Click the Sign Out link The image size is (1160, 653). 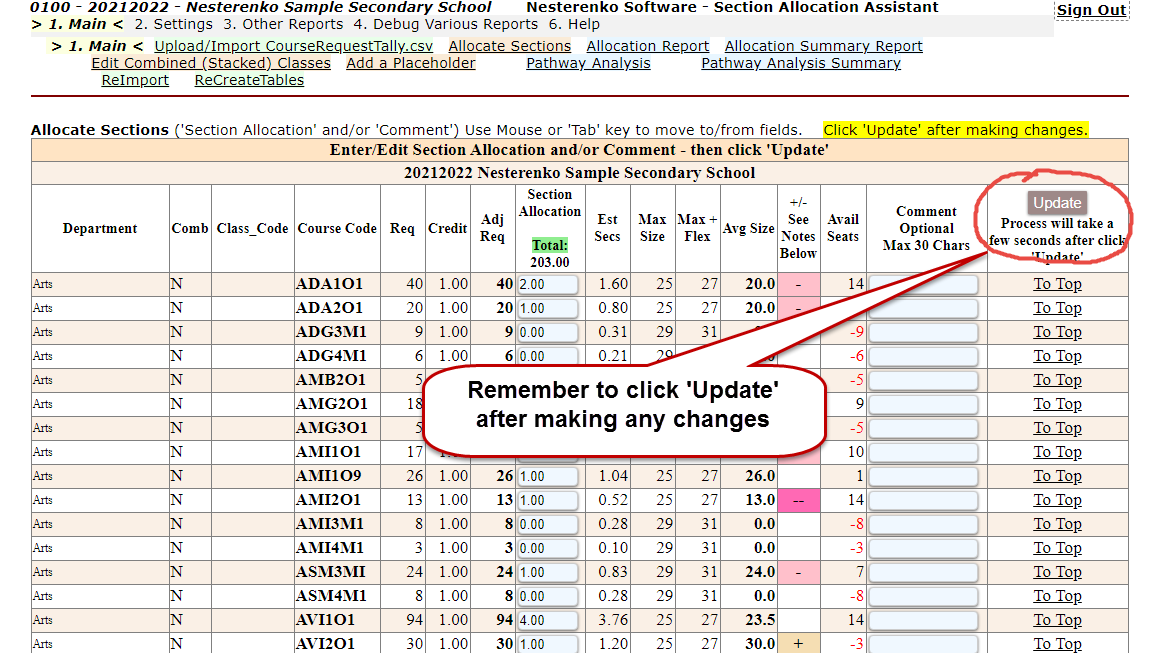tap(1091, 10)
